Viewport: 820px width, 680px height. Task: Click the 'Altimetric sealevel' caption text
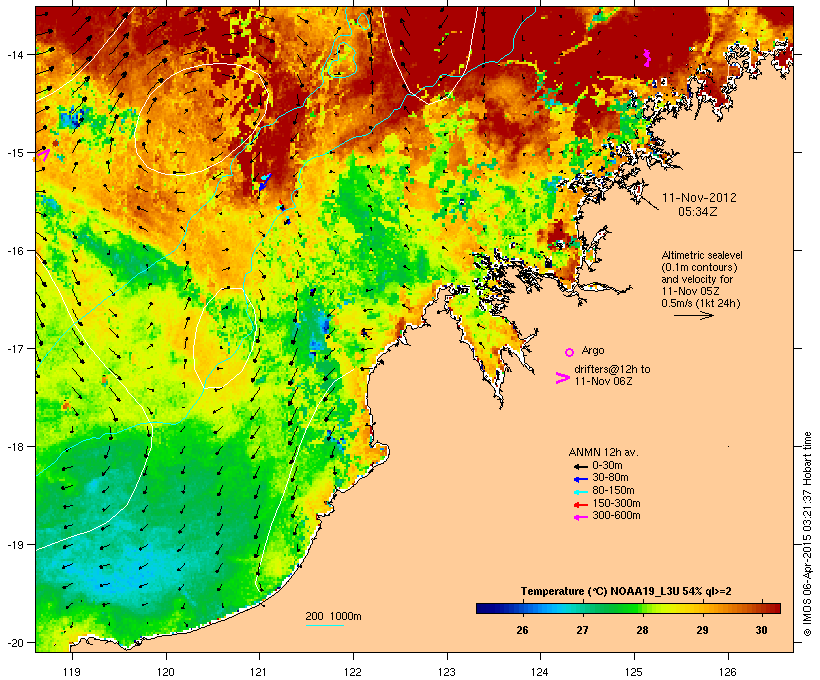(702, 255)
